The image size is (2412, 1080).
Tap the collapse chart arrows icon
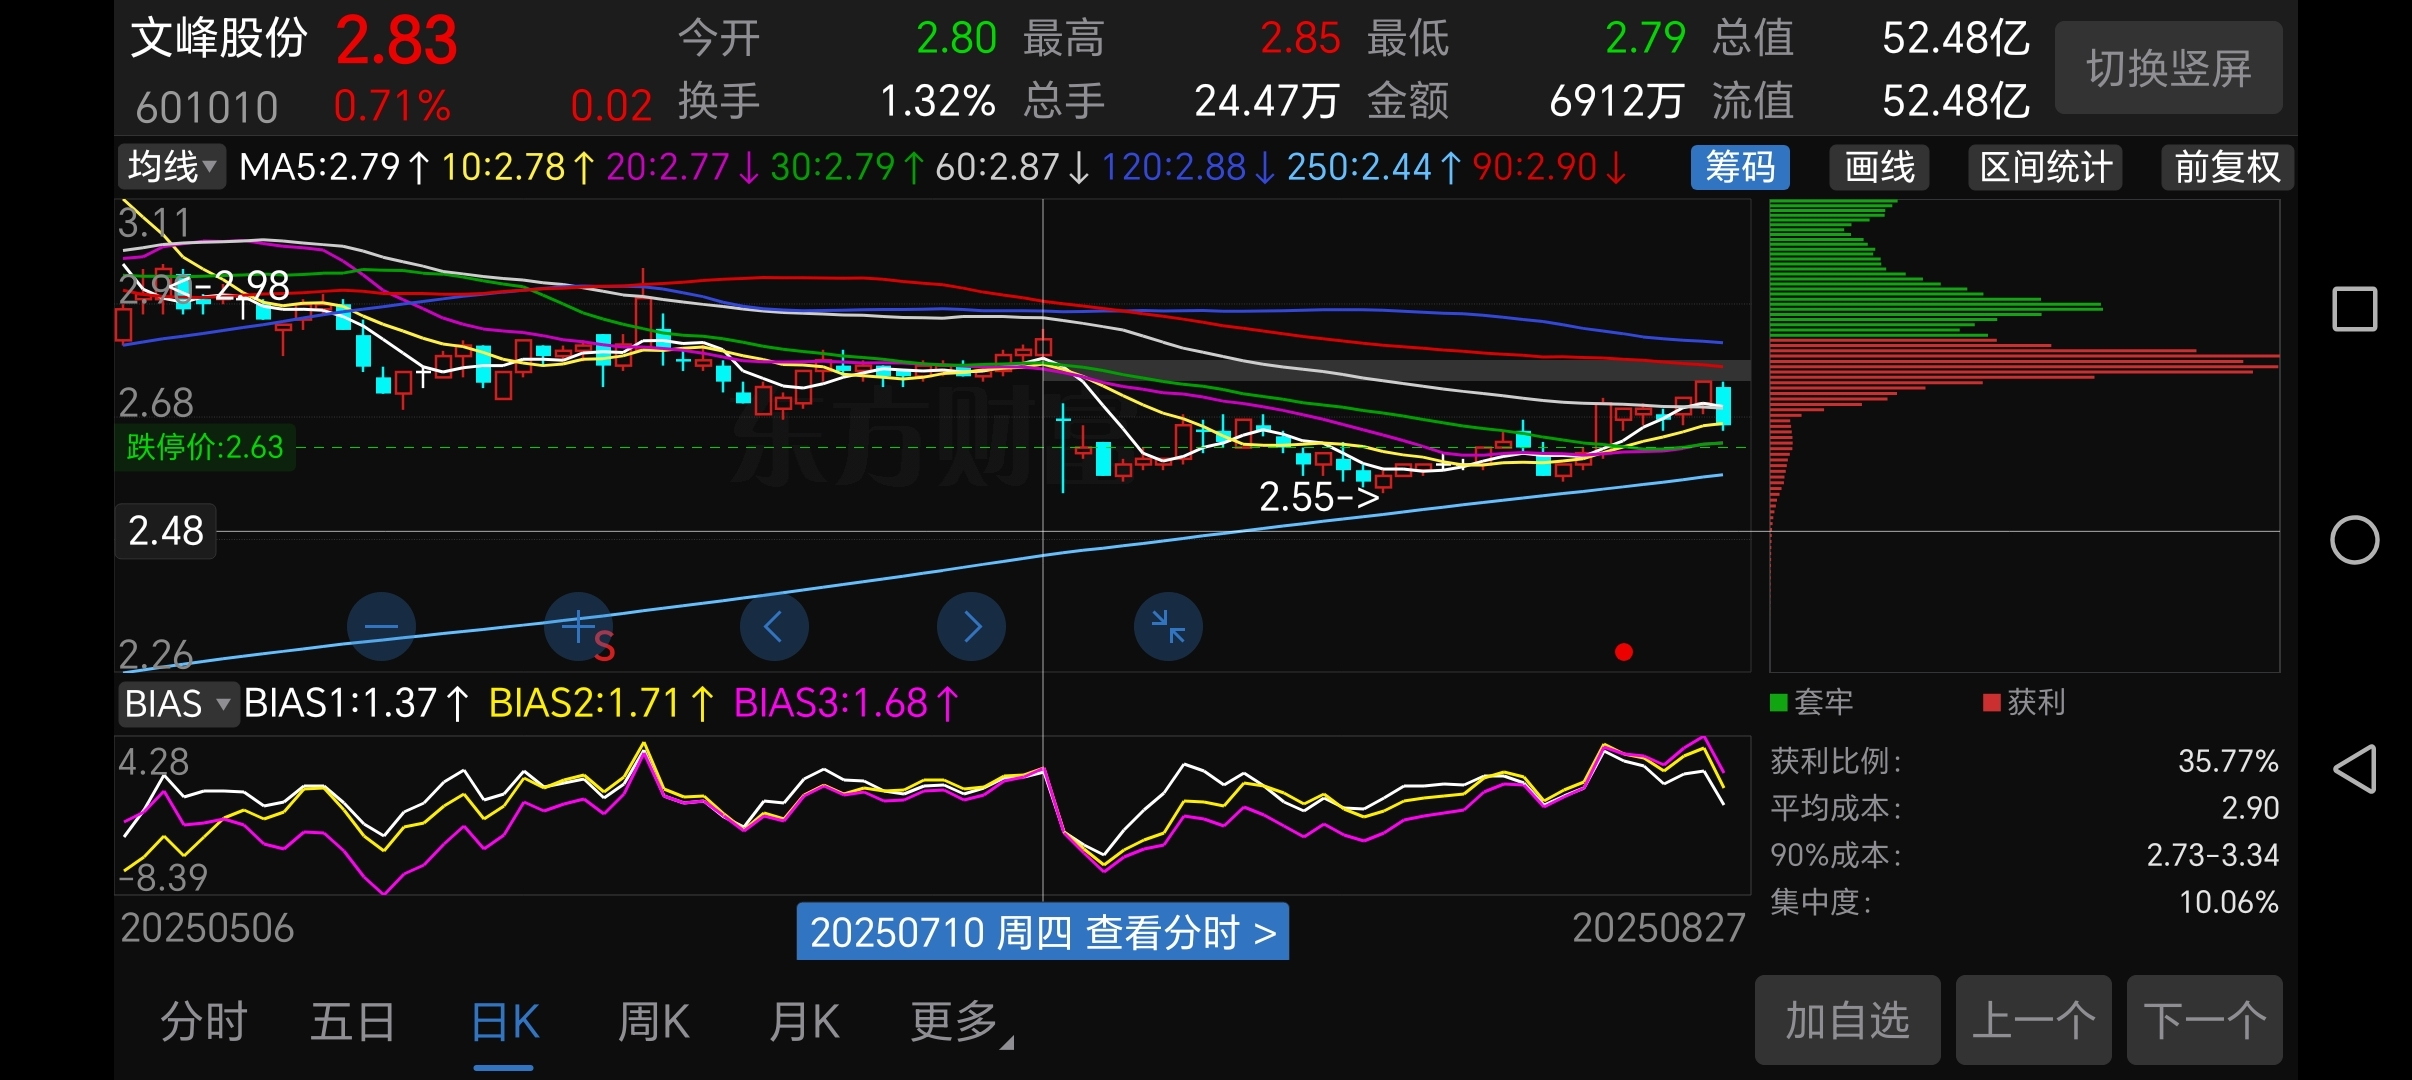(x=1168, y=627)
